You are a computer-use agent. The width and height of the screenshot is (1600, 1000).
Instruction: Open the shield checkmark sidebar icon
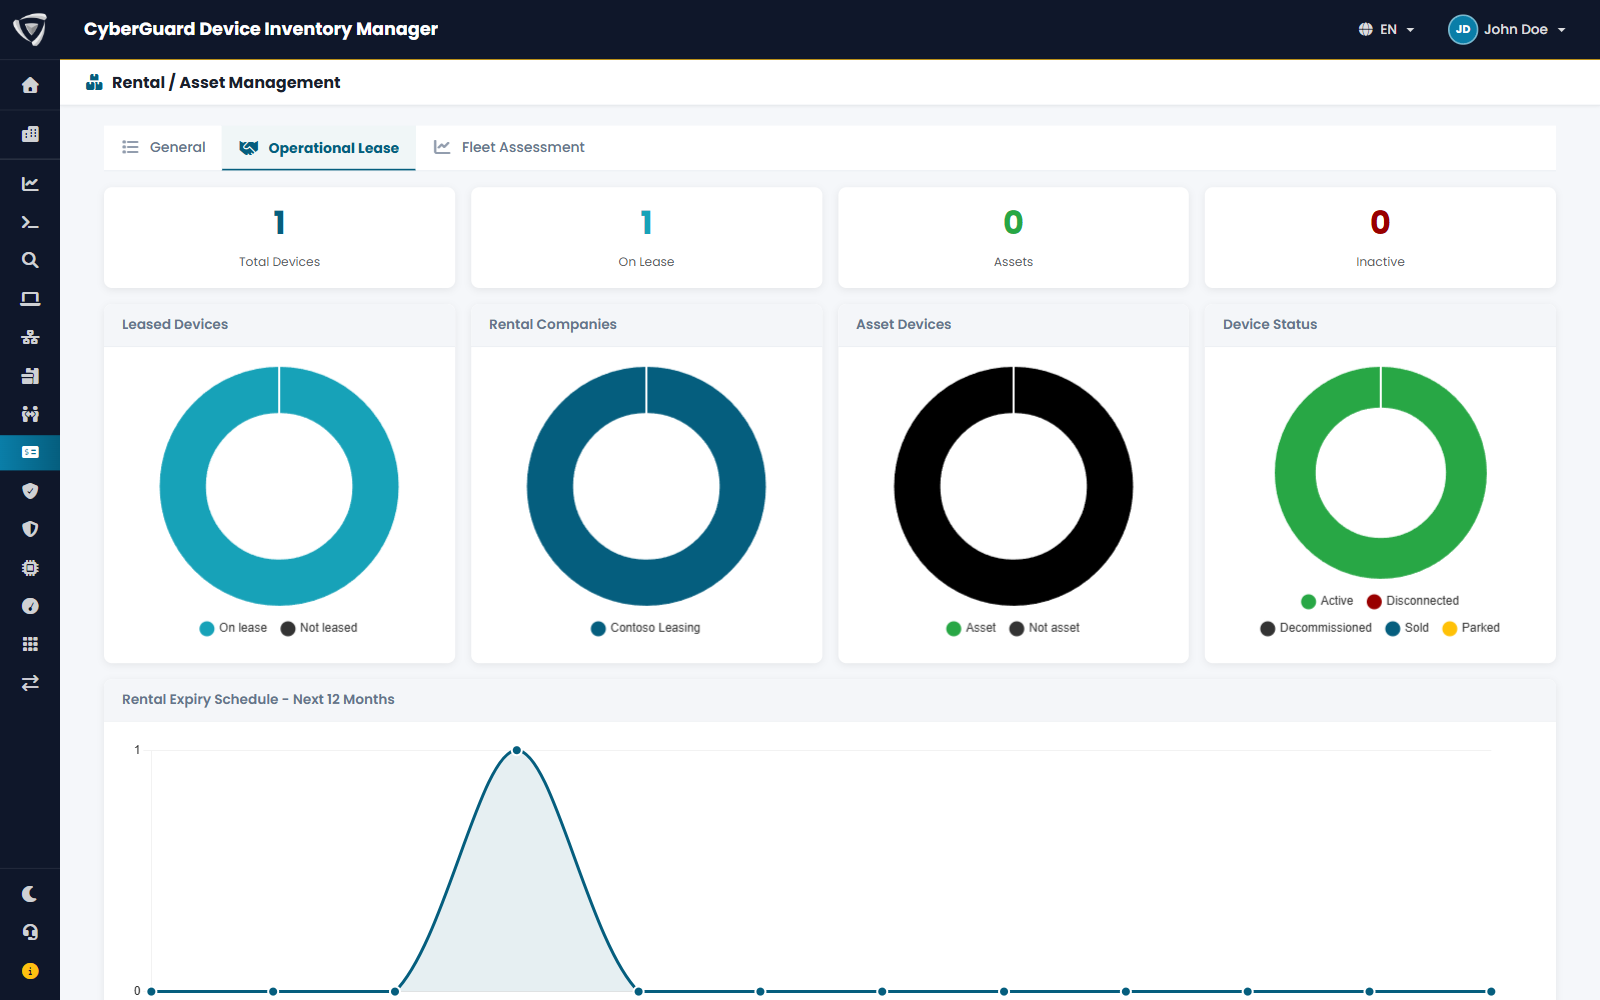tap(30, 491)
